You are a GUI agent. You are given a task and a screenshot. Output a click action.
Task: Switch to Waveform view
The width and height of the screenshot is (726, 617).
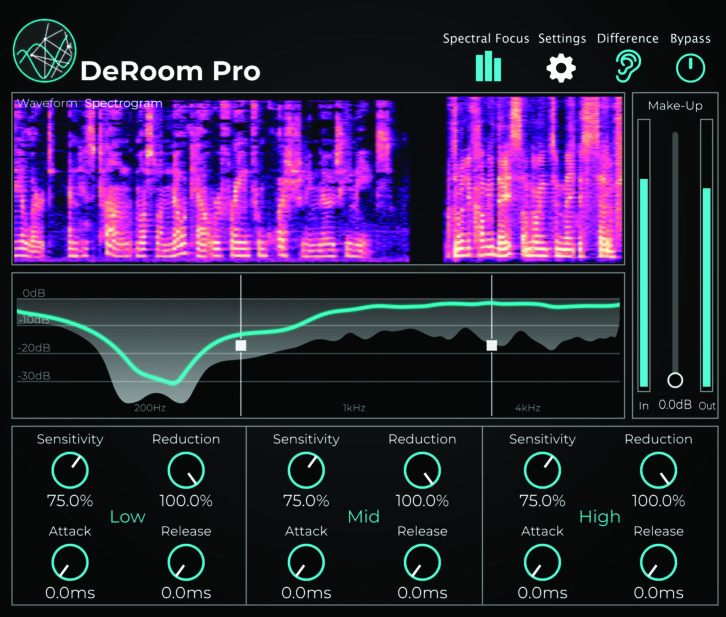(47, 103)
